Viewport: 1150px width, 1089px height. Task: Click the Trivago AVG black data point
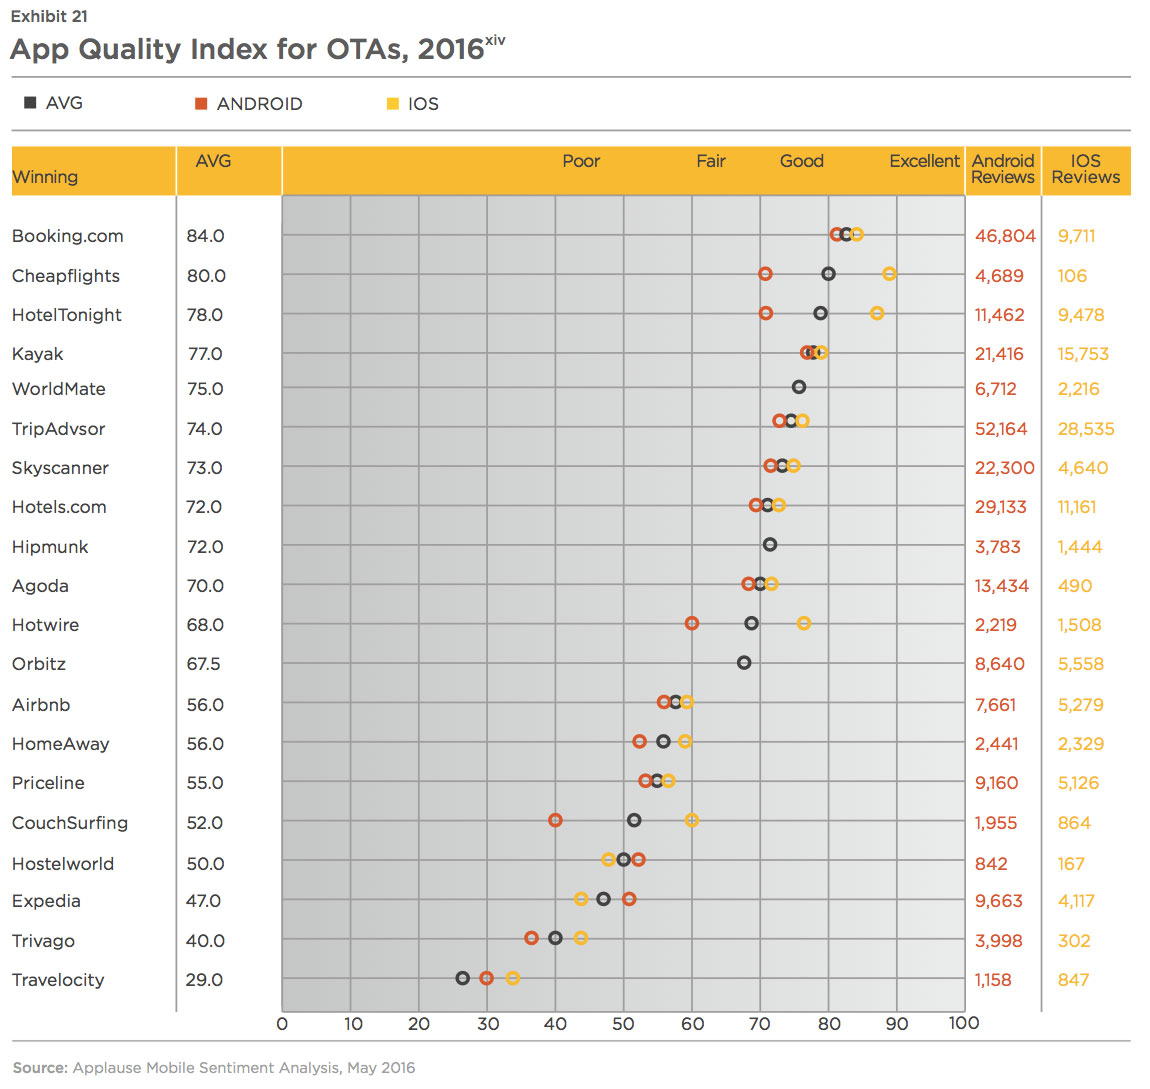tap(555, 938)
